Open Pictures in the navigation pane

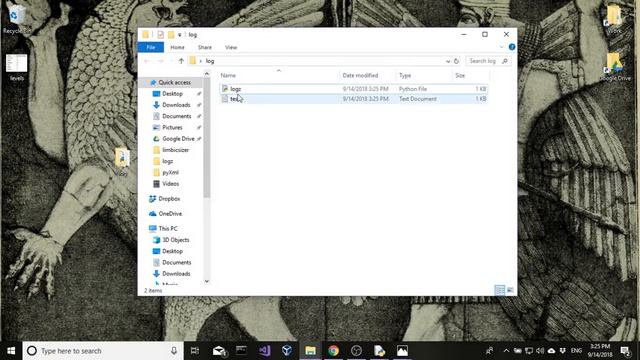(172, 127)
